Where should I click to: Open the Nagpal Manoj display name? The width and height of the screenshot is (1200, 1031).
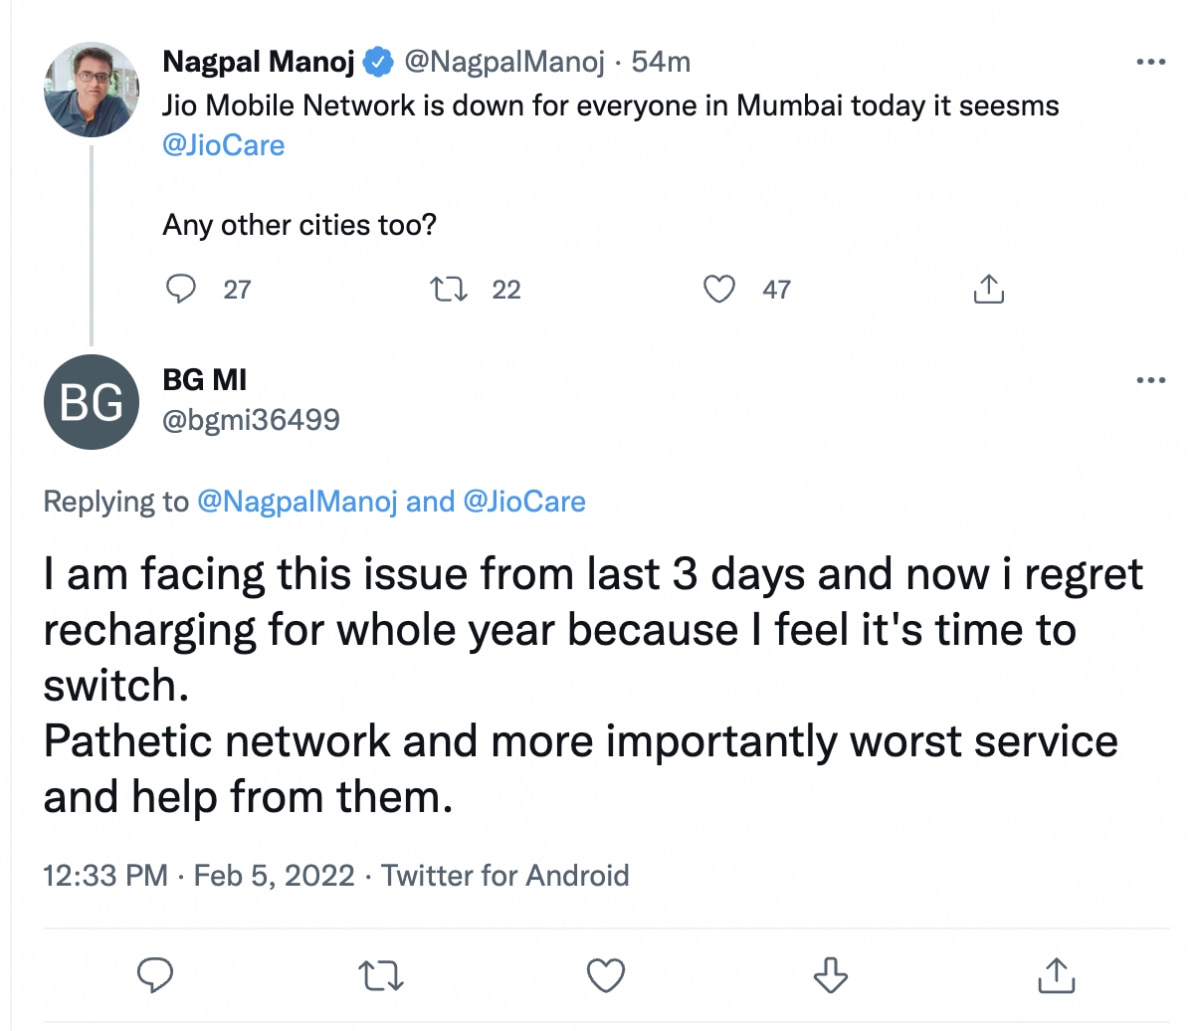(258, 62)
